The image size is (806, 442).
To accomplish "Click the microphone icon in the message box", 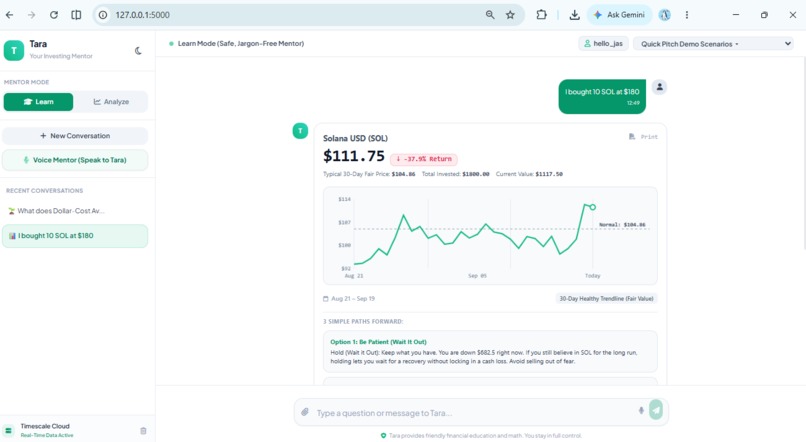I will 641,410.
